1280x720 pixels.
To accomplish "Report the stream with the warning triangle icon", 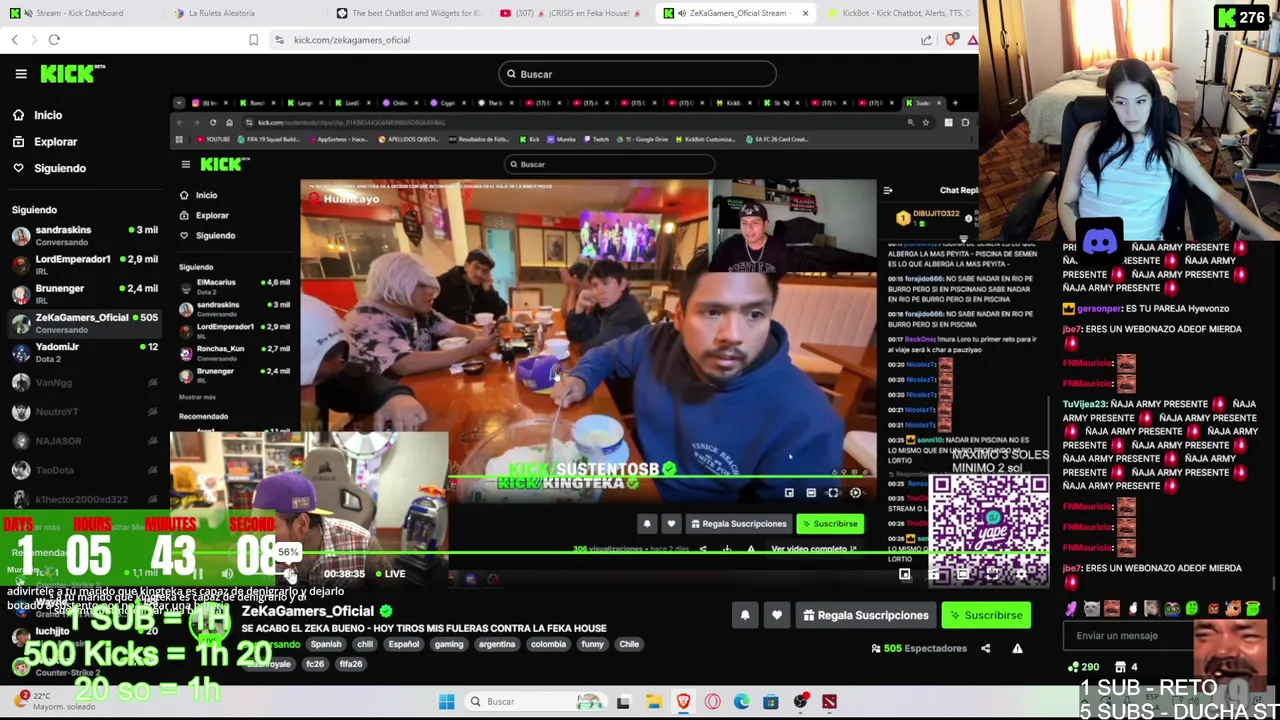I will pyautogui.click(x=1017, y=648).
